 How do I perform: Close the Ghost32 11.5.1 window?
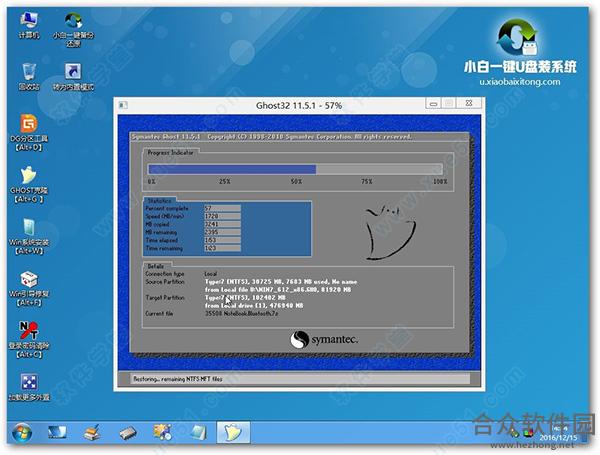click(x=469, y=103)
